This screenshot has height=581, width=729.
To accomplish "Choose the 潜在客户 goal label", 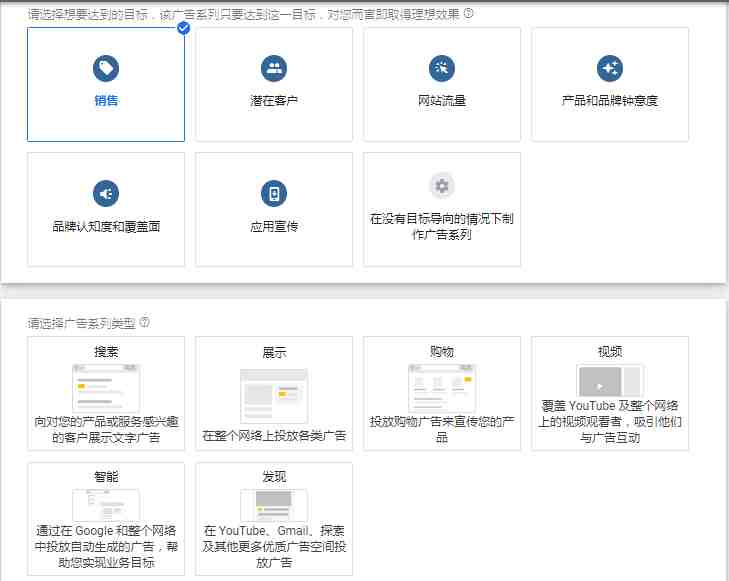I will point(274,100).
